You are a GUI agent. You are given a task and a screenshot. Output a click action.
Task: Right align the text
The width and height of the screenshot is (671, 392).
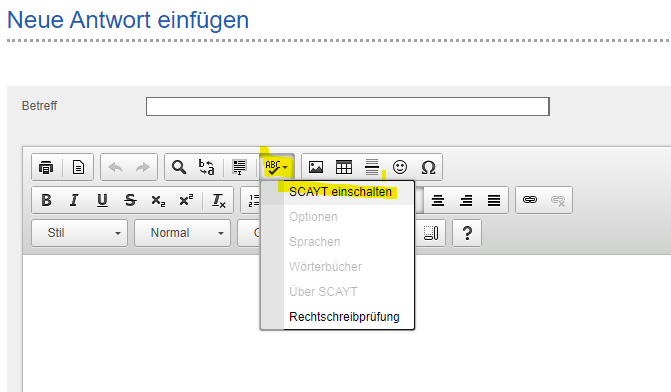coord(466,200)
